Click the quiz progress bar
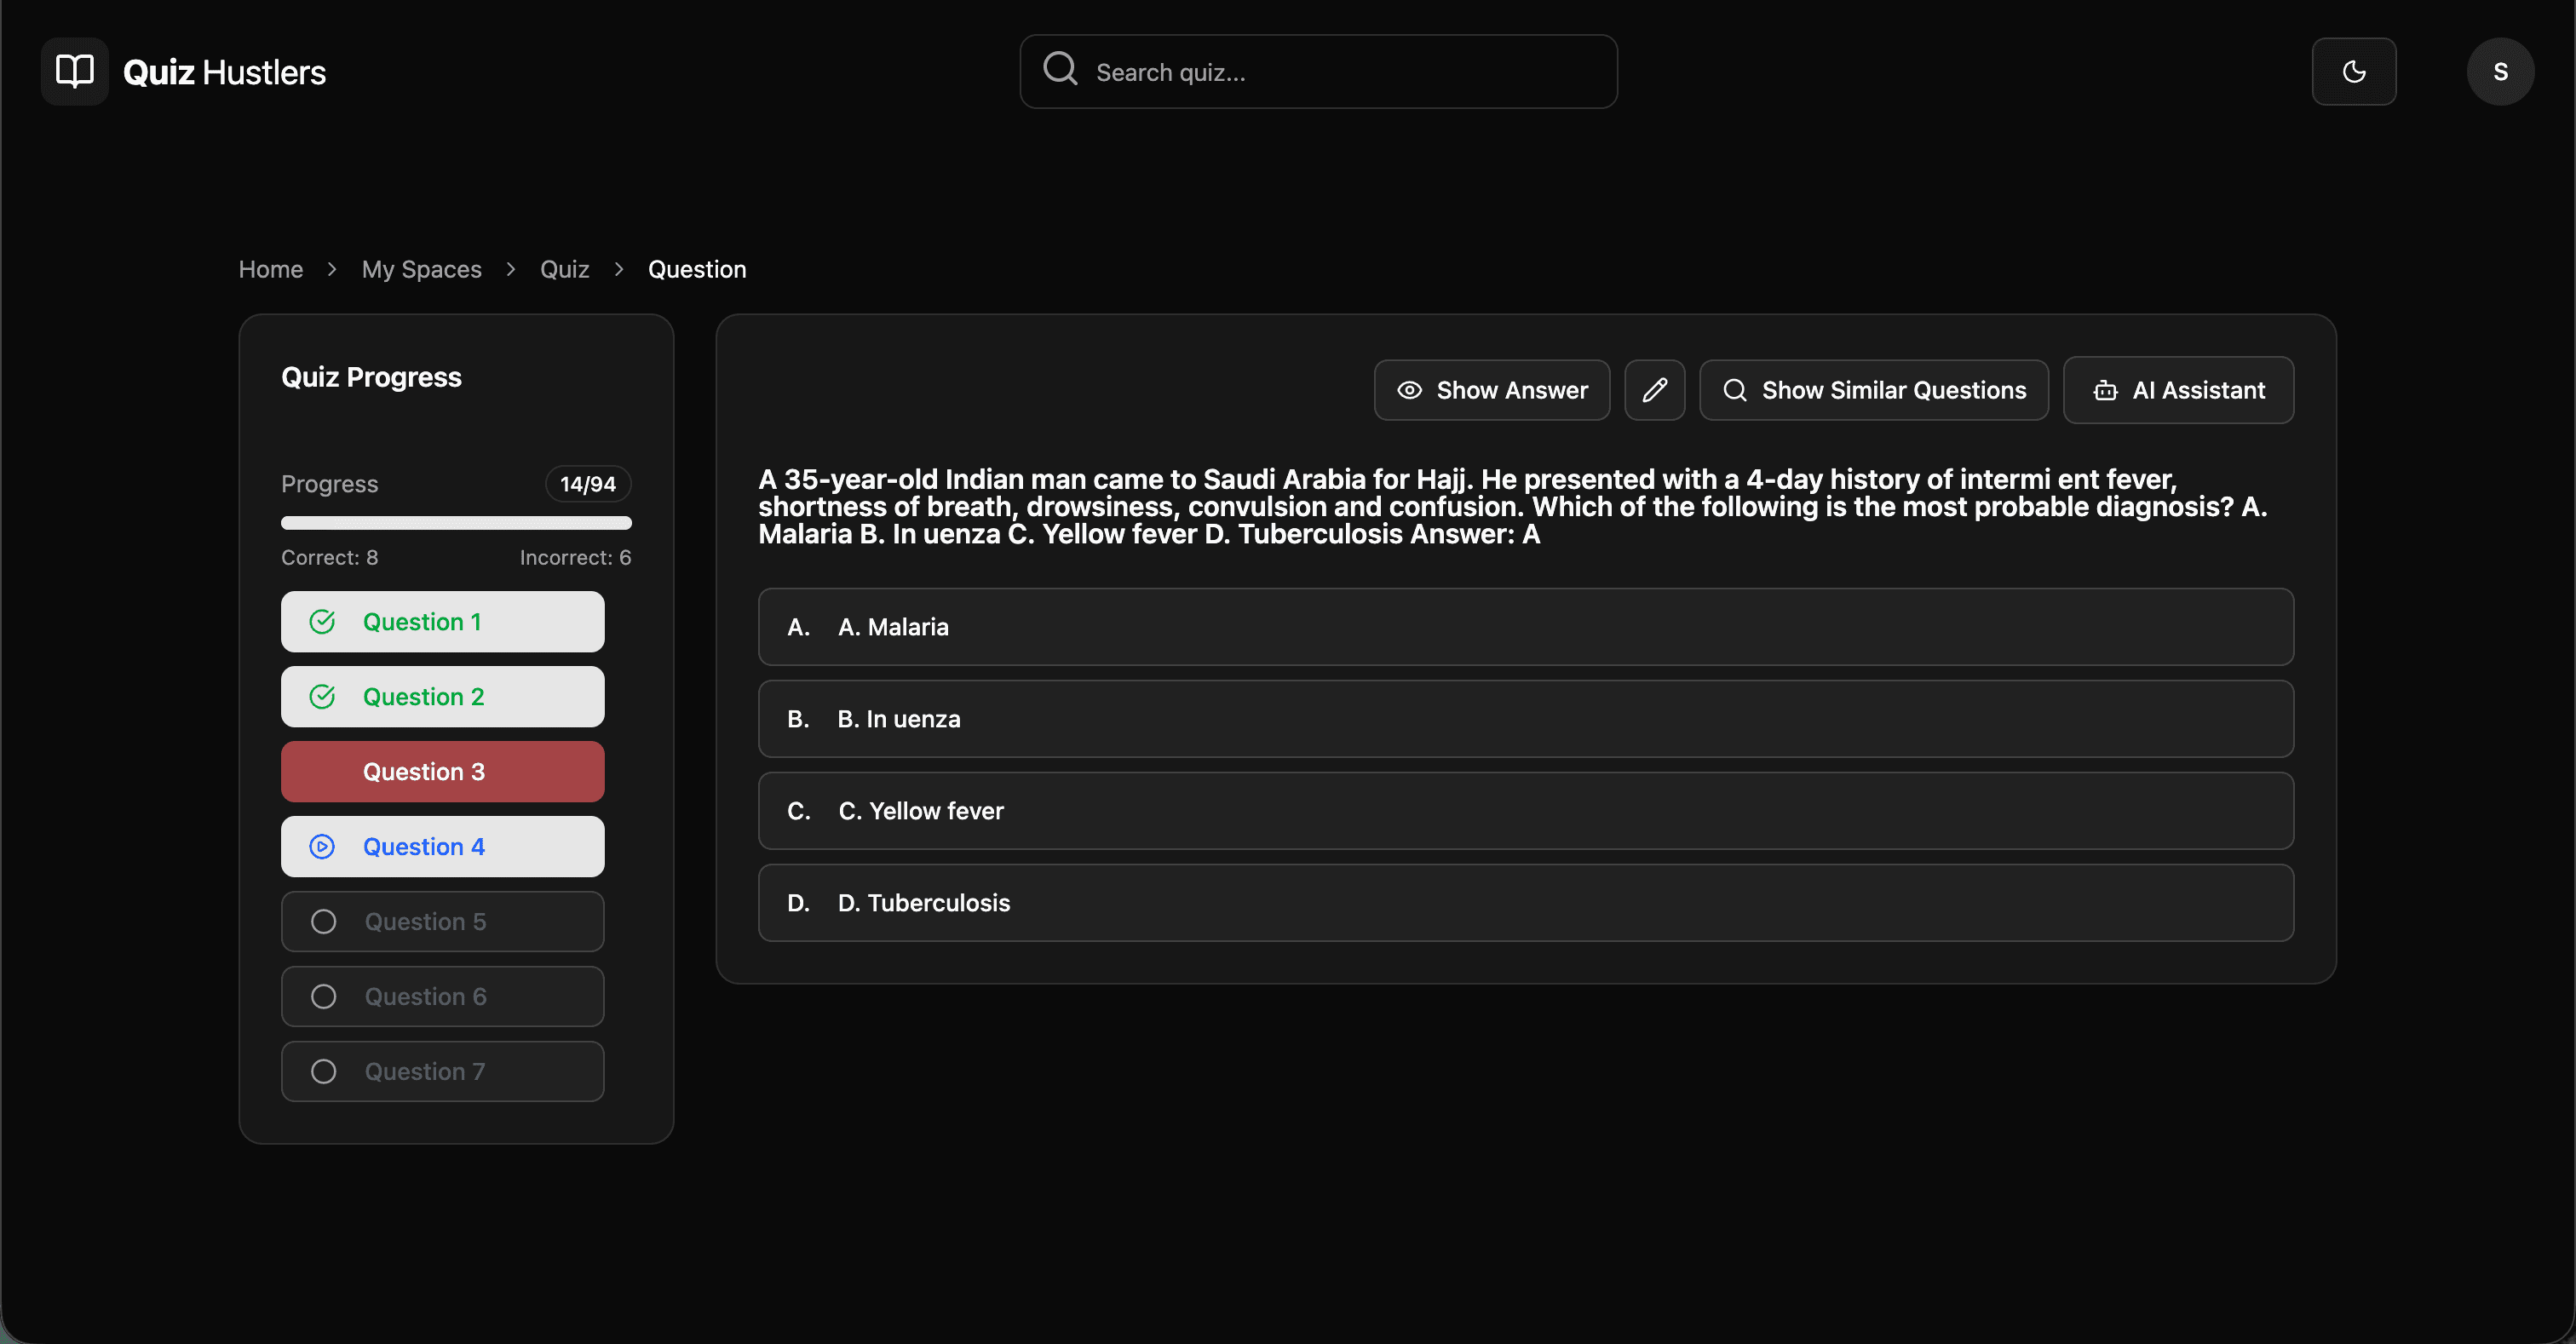The image size is (2576, 1344). coord(456,523)
